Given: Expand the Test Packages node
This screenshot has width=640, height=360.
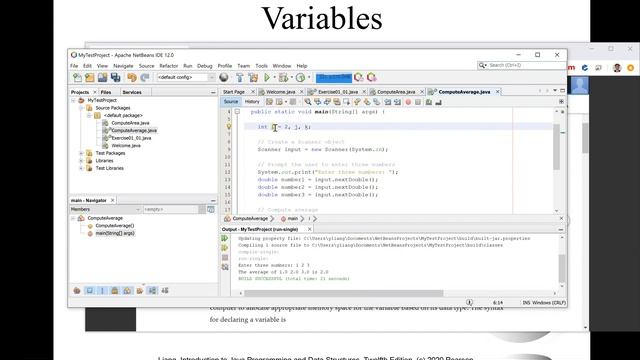Looking at the screenshot, I should (81, 153).
